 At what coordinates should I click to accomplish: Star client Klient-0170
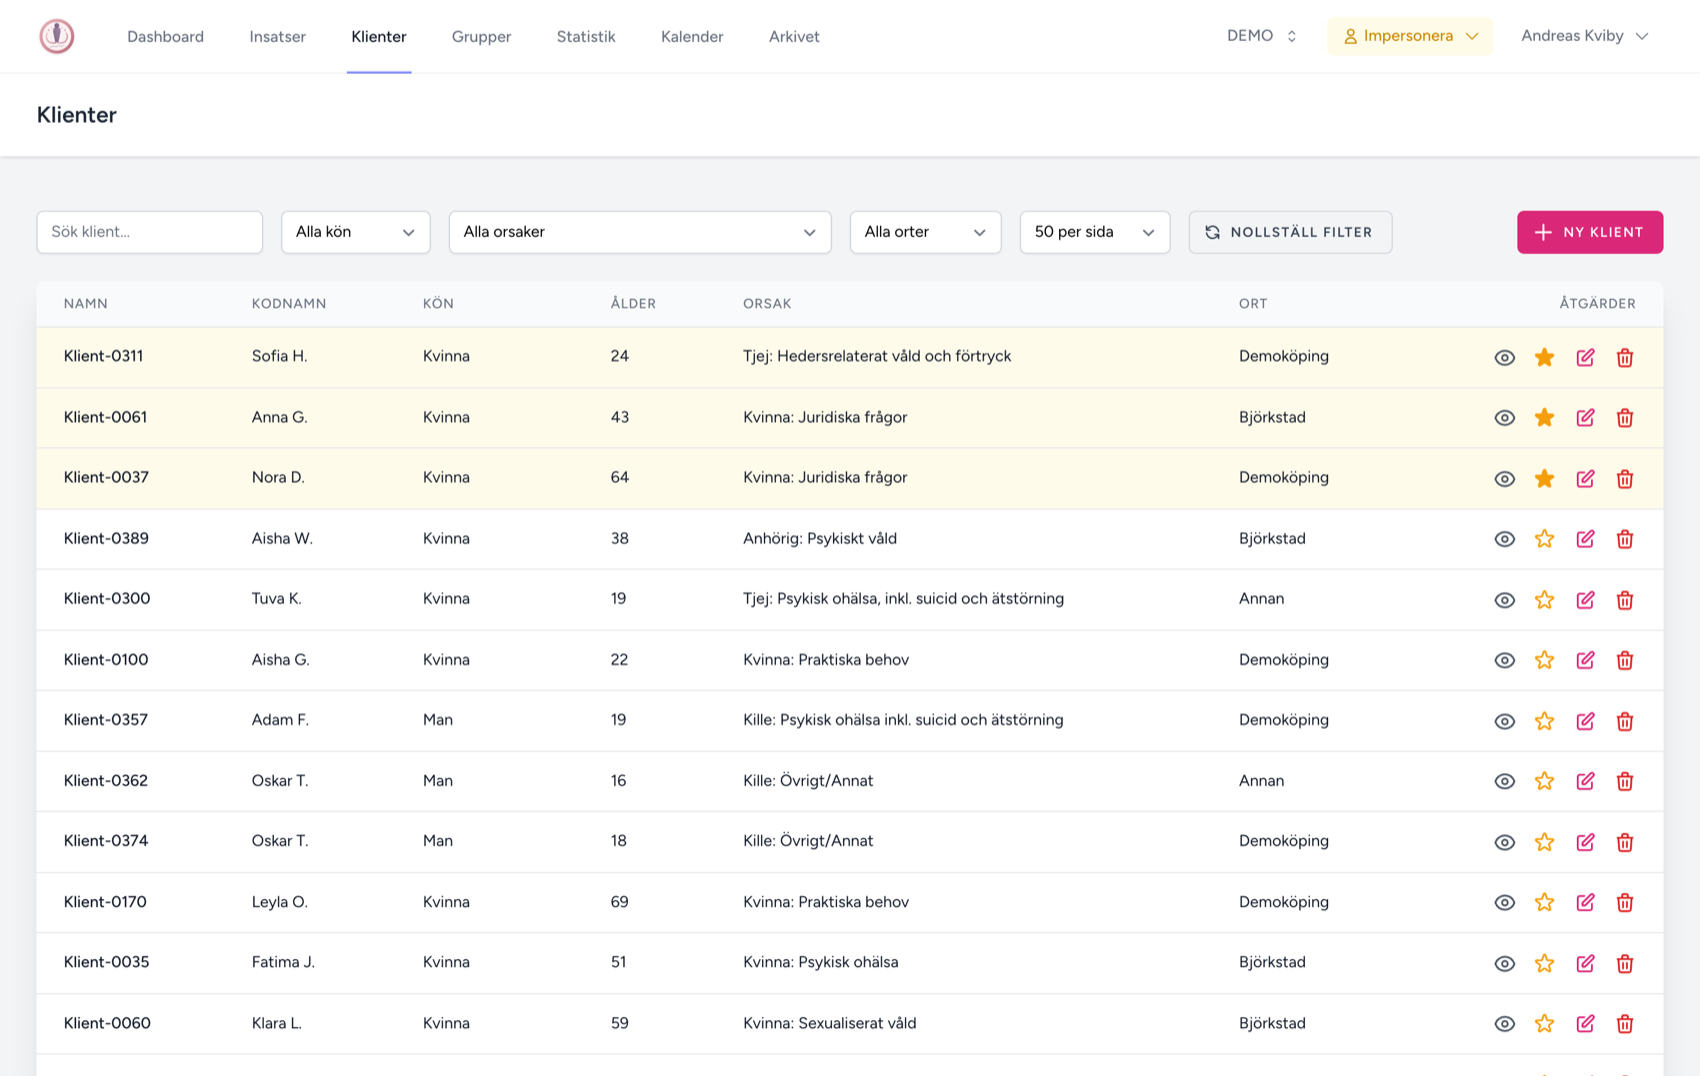pos(1544,902)
